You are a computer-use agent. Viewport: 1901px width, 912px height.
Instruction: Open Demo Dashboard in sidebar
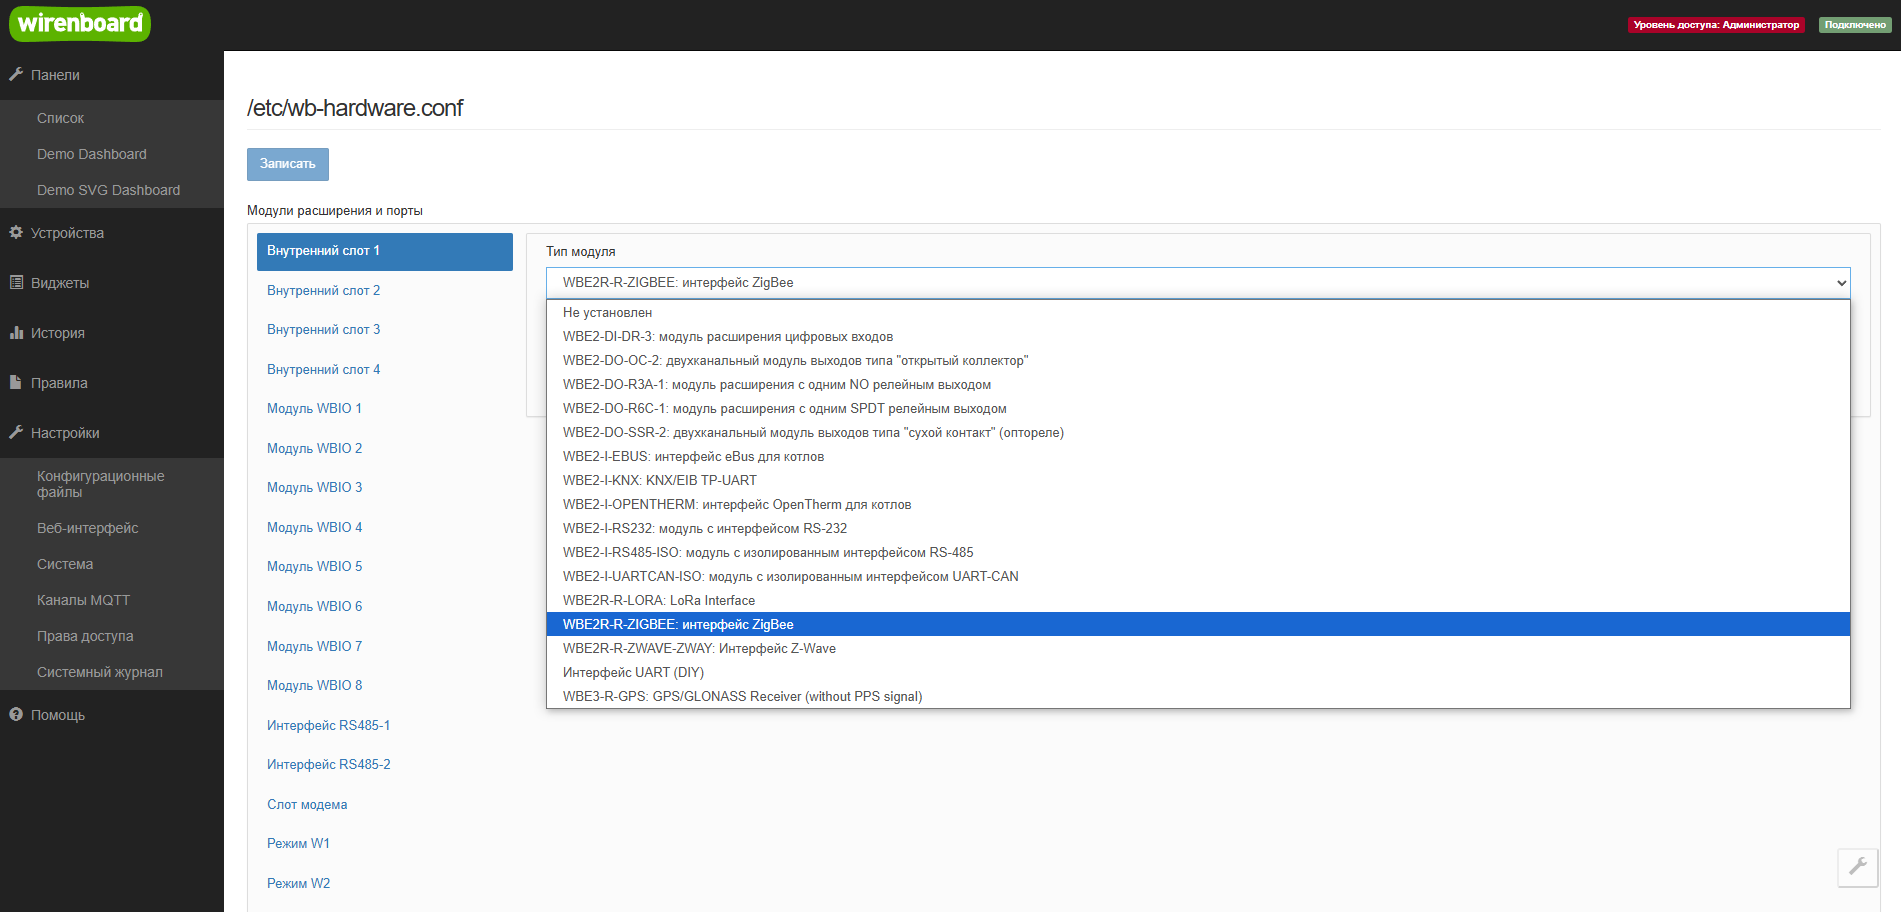(x=112, y=154)
